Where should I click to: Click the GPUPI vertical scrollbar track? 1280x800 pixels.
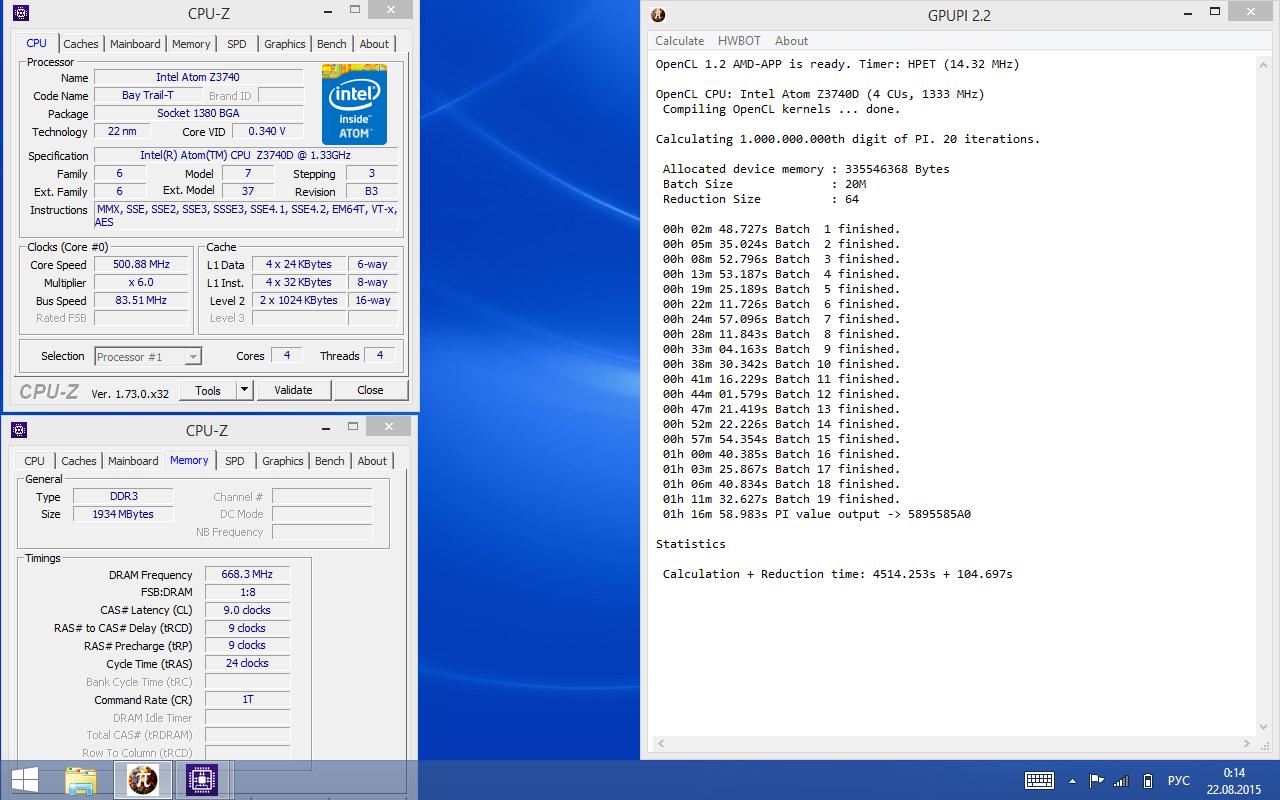pyautogui.click(x=1261, y=394)
